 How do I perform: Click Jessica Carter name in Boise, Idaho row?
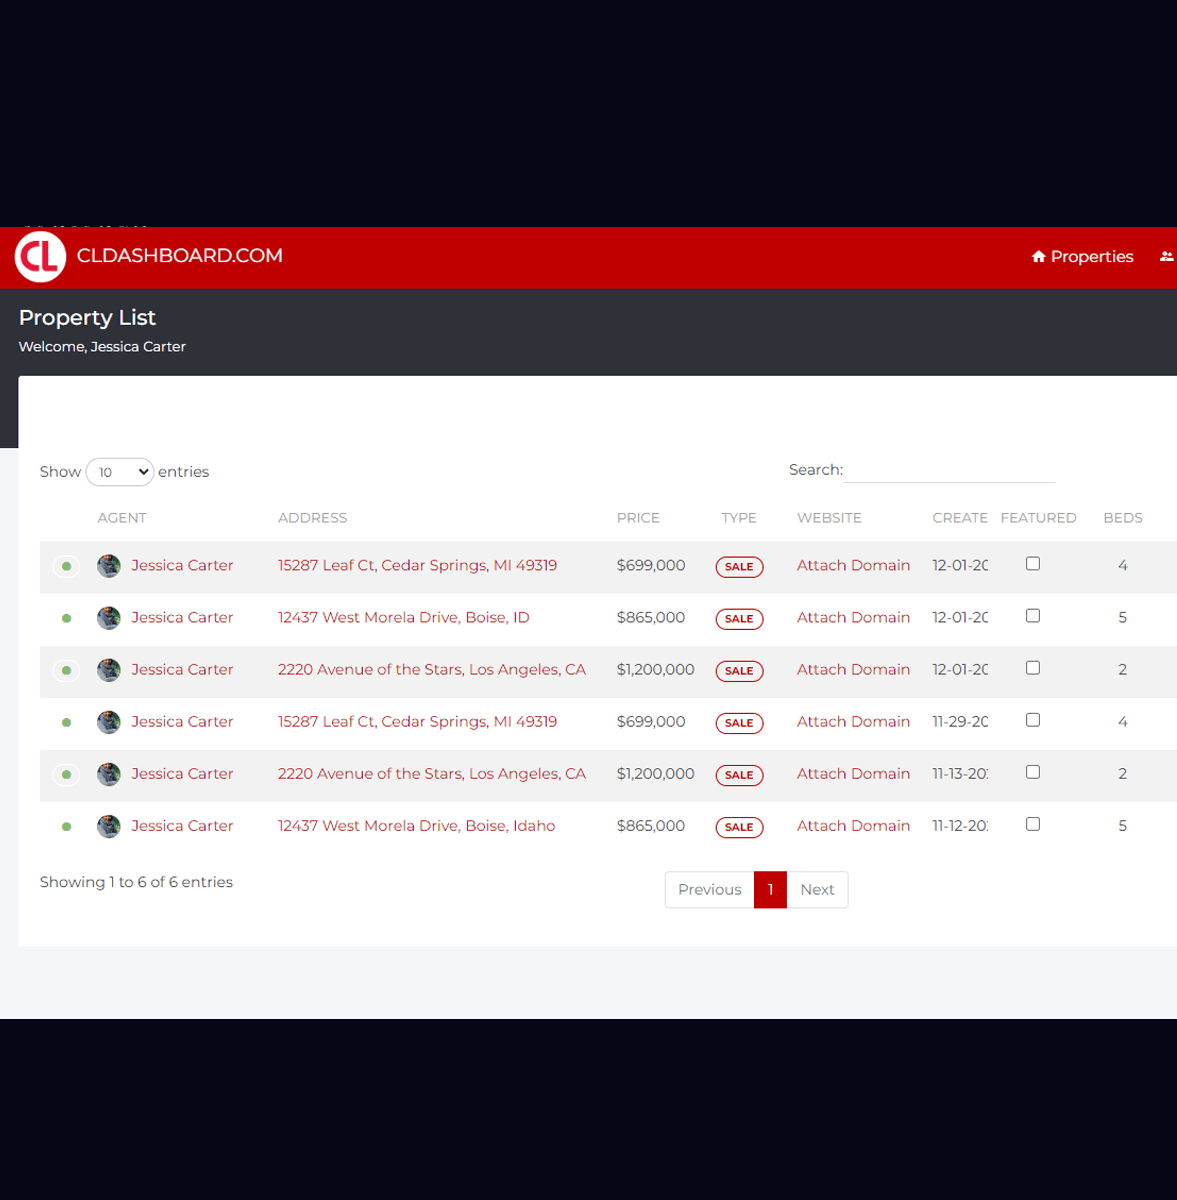coord(182,825)
